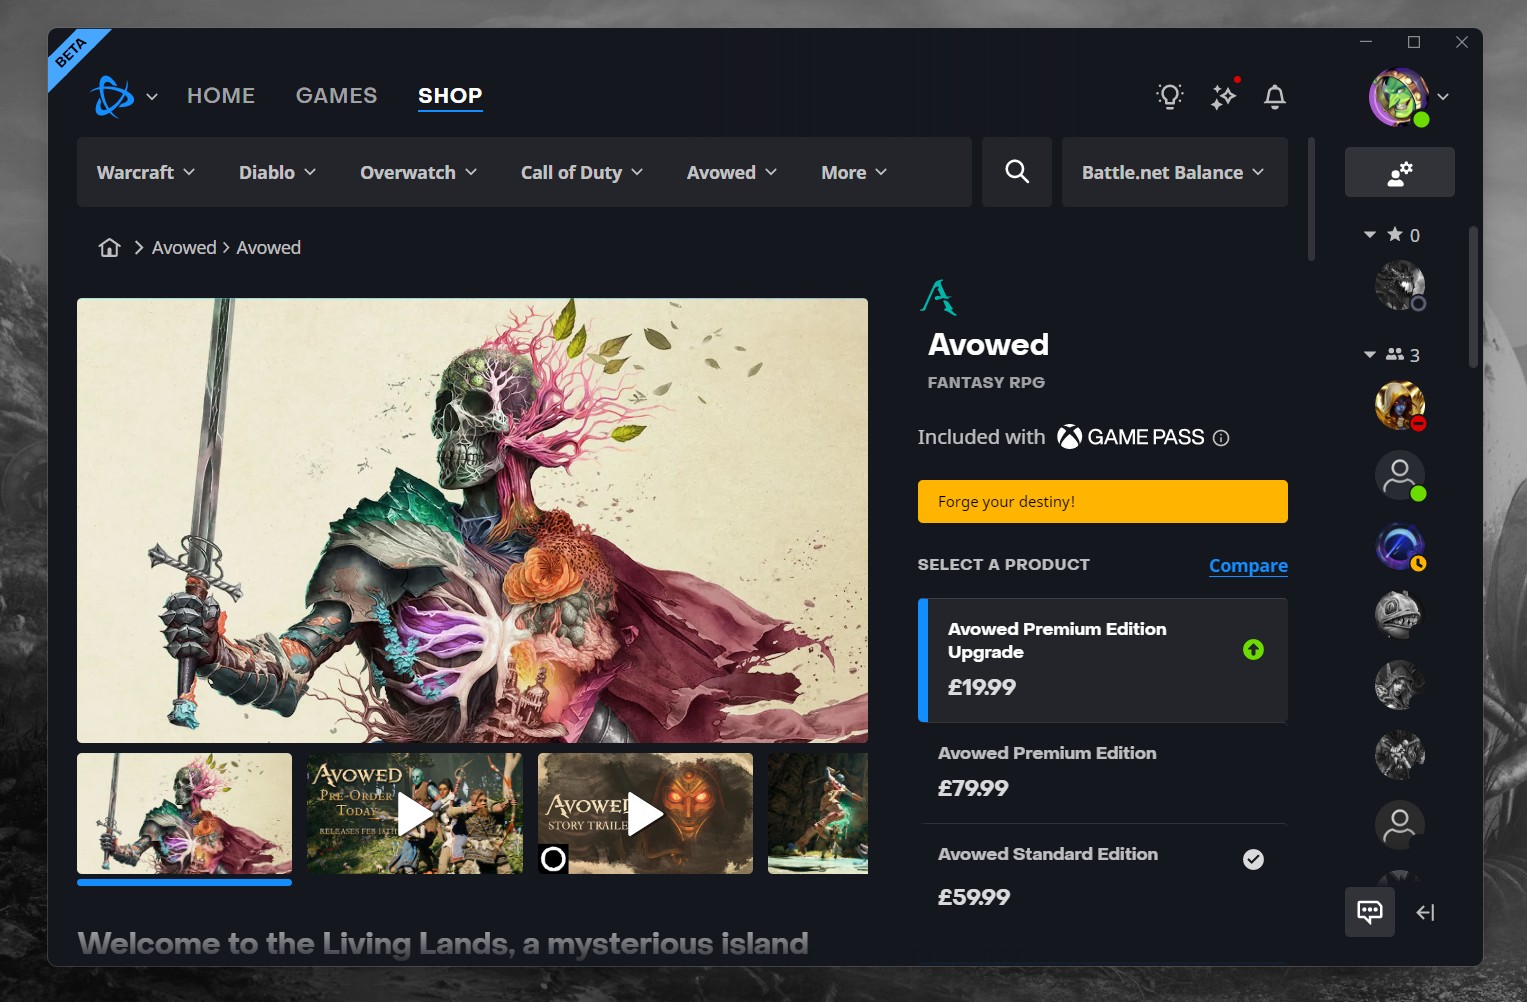Open the Battle.net logo menu
The height and width of the screenshot is (1002, 1527).
[x=123, y=96]
